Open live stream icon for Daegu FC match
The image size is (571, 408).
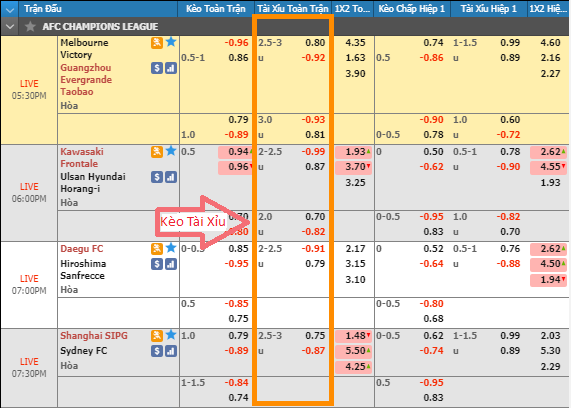[x=157, y=249]
